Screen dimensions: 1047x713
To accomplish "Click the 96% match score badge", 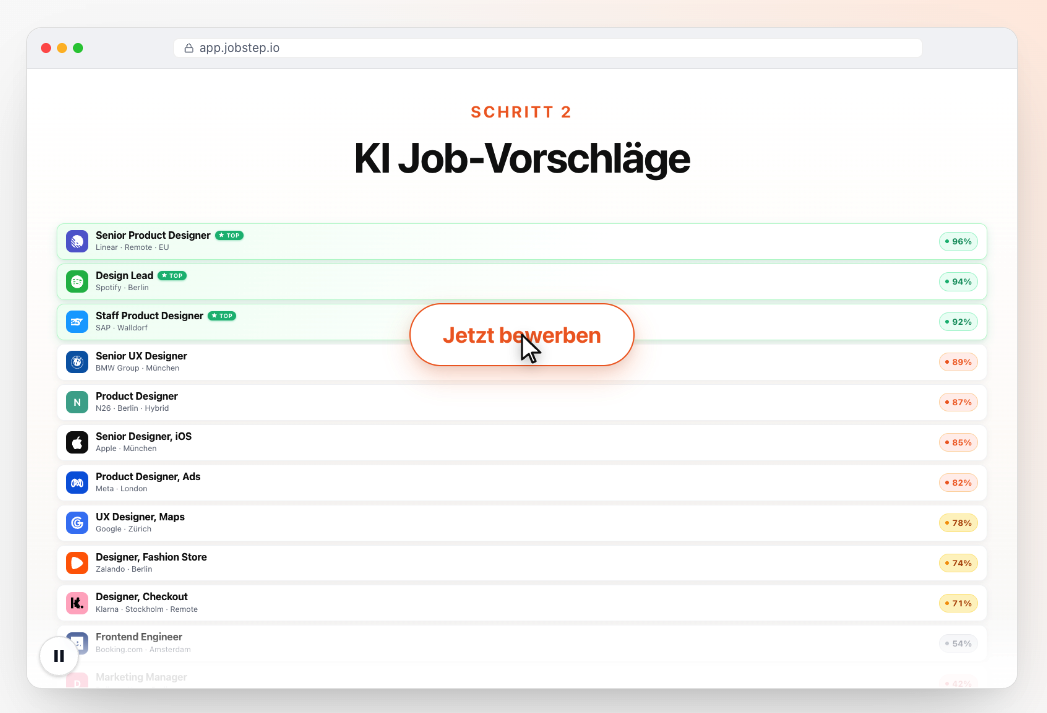I will pos(958,241).
